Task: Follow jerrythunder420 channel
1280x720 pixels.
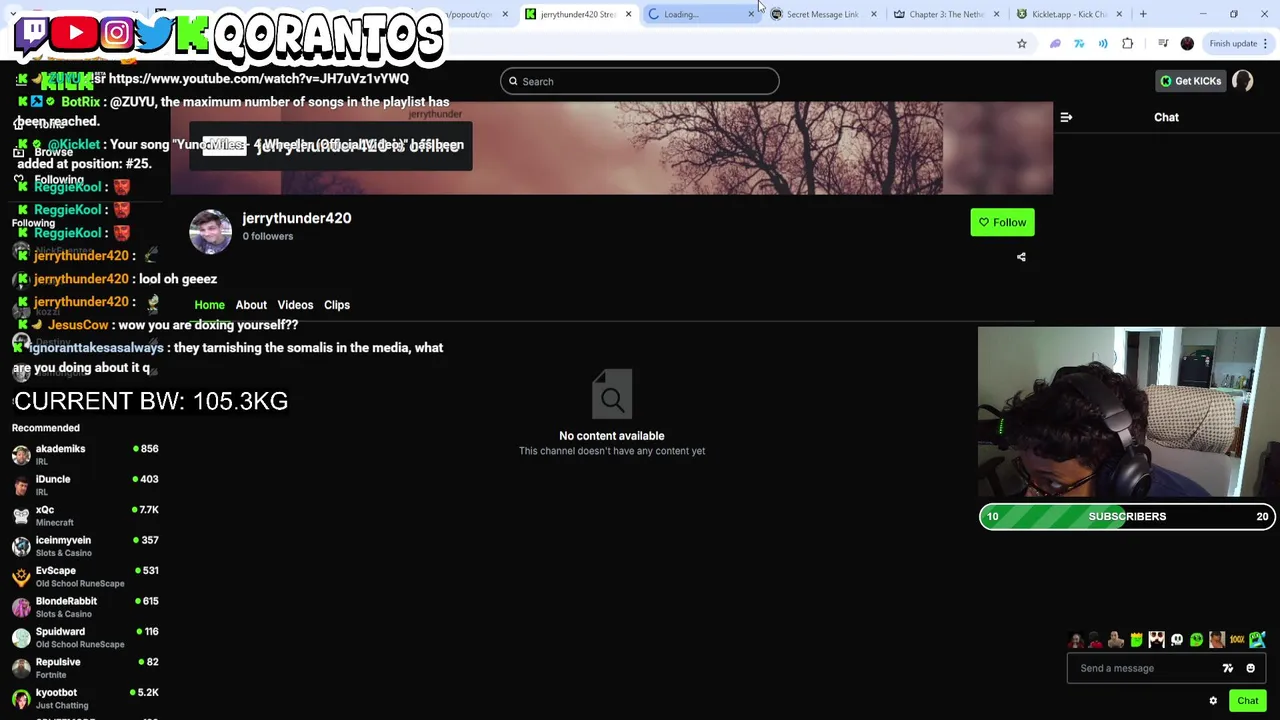Action: click(1002, 222)
